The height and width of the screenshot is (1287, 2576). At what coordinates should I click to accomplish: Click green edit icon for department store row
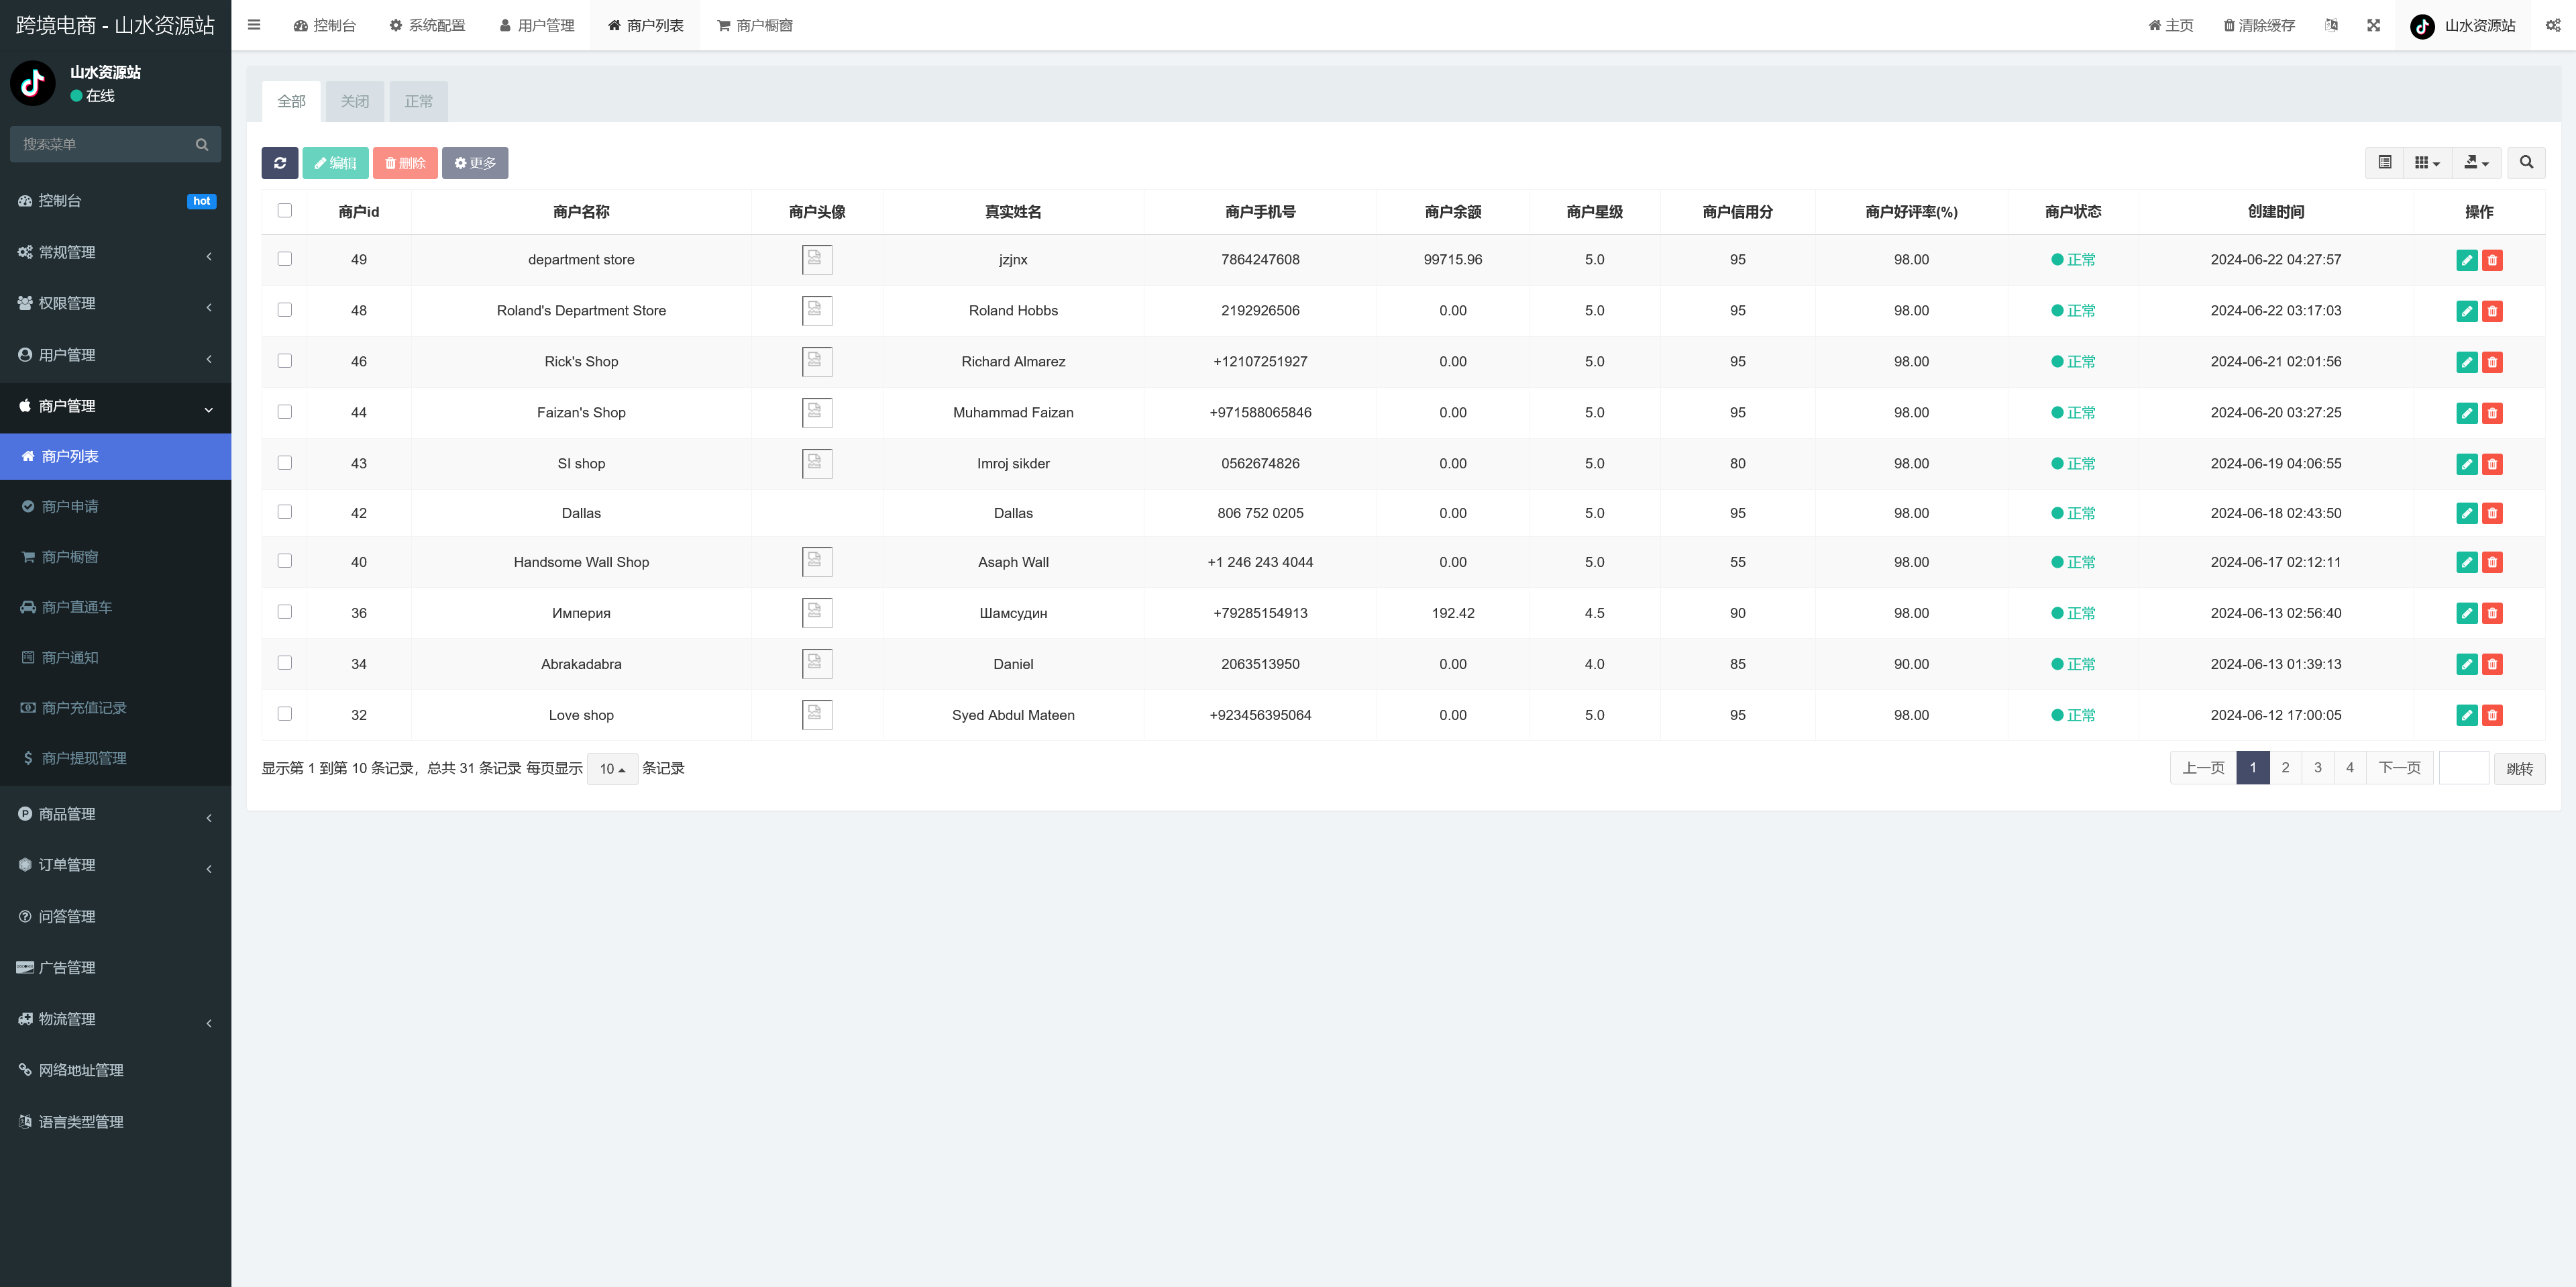tap(2466, 260)
